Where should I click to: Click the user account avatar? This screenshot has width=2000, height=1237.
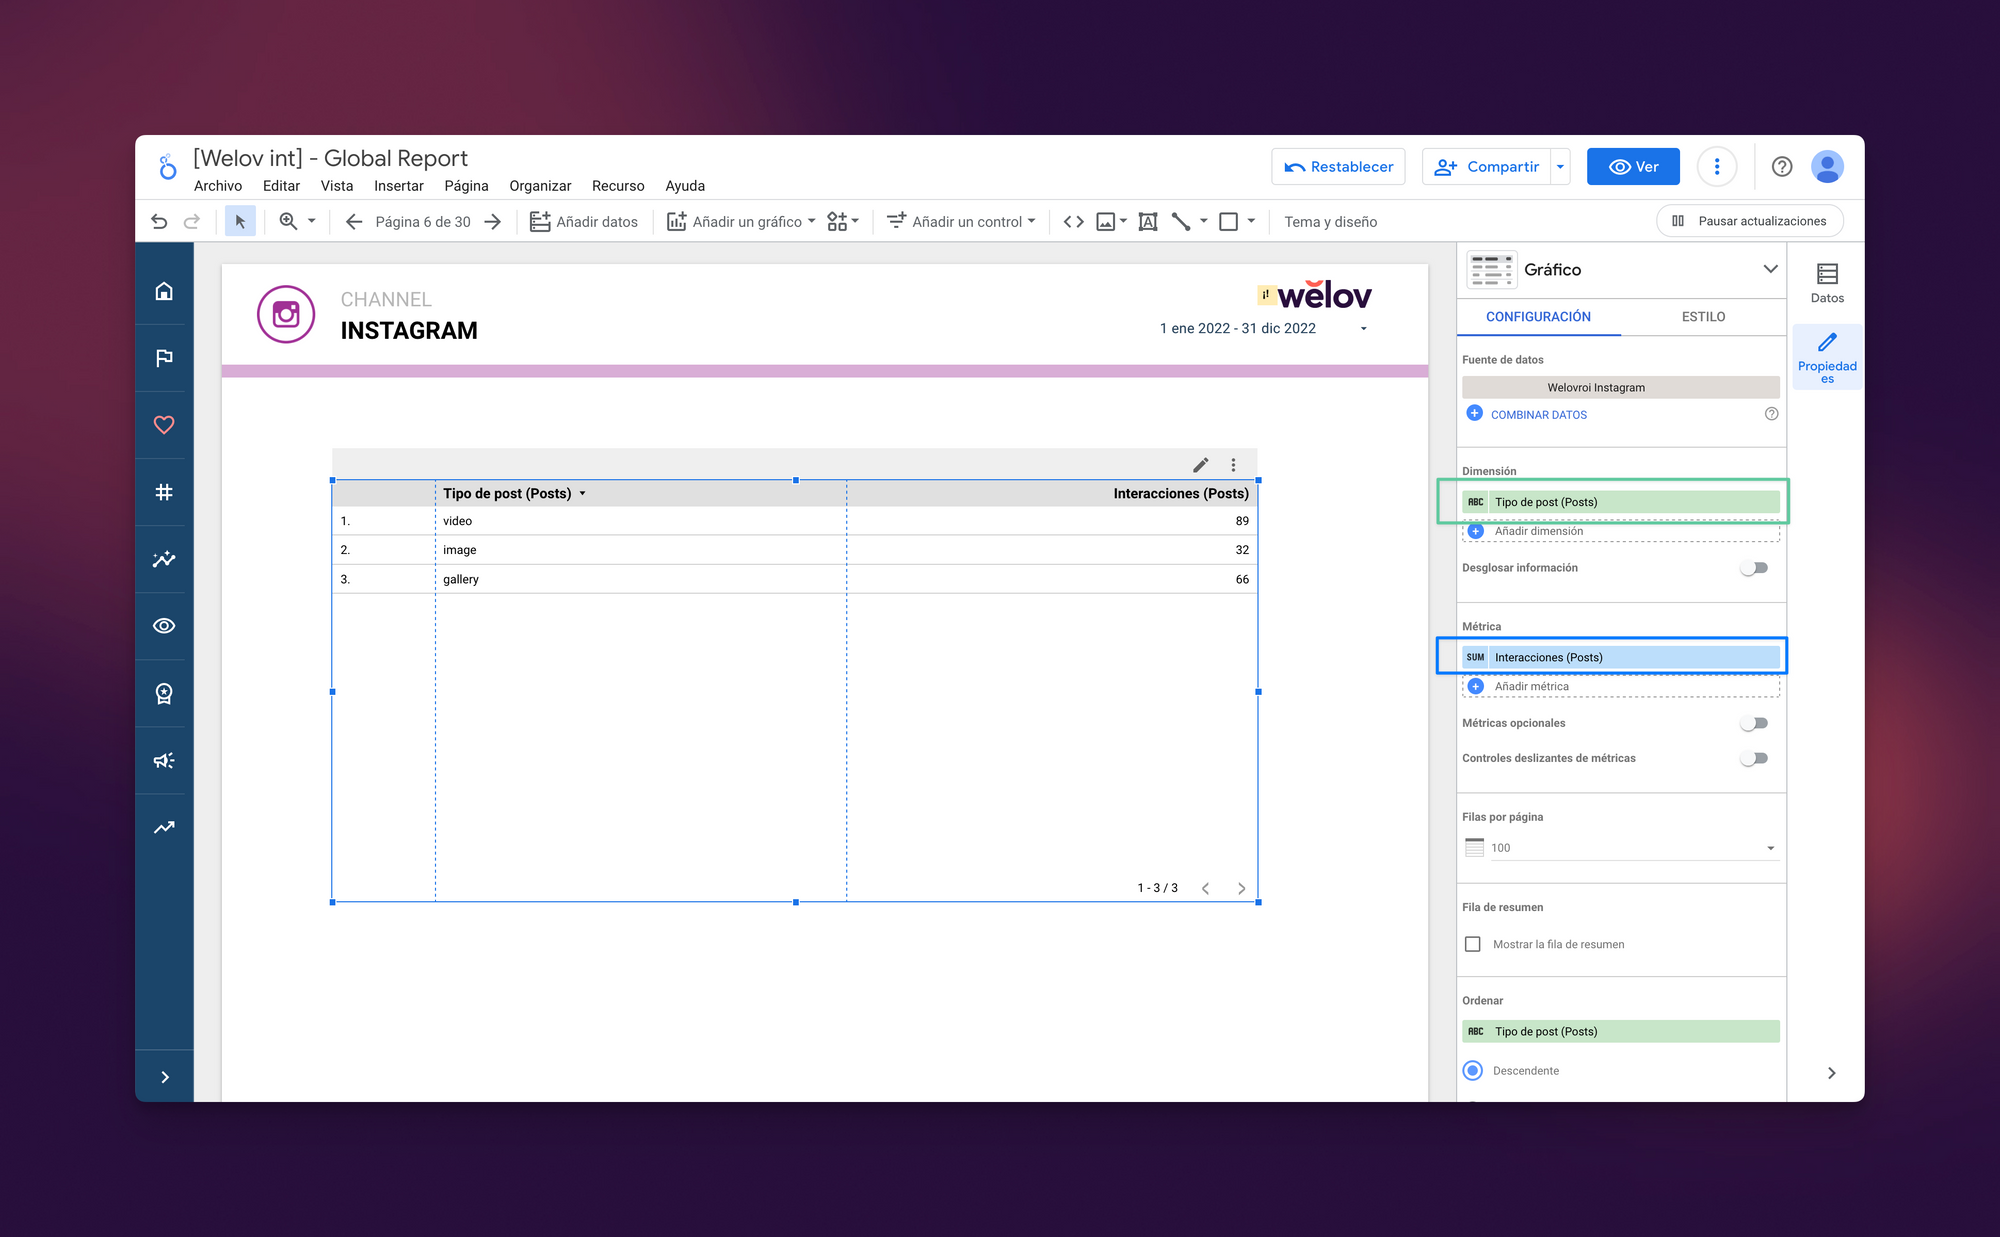coord(1827,166)
